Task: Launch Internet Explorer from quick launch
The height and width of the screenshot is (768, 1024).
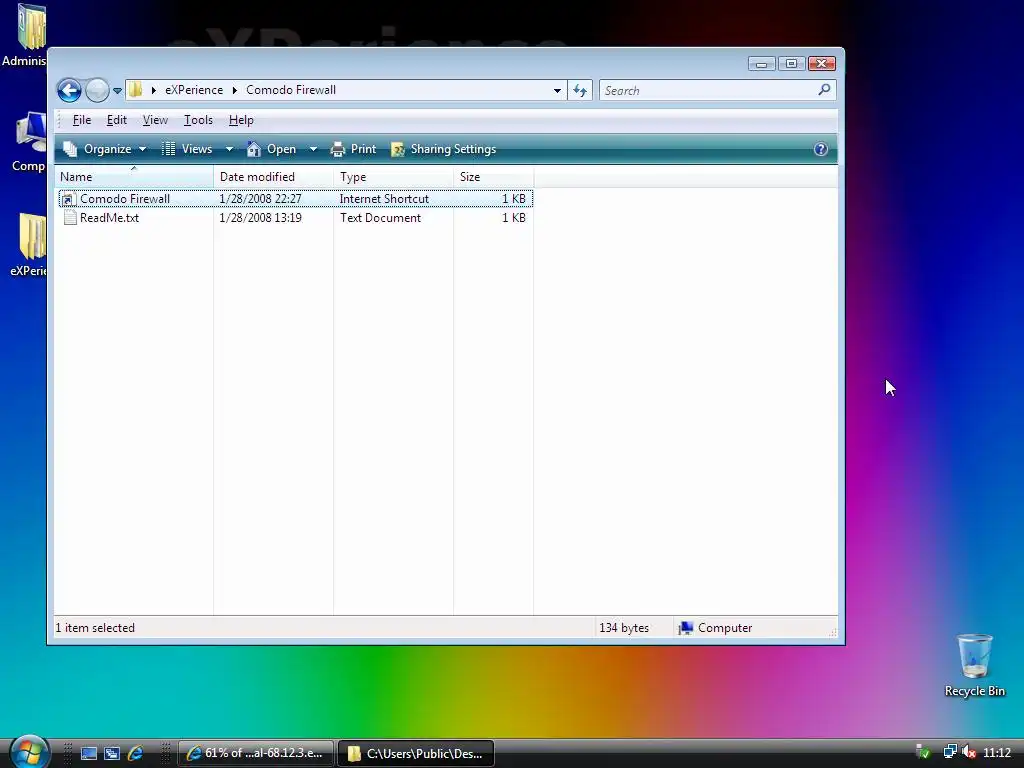Action: pyautogui.click(x=135, y=753)
